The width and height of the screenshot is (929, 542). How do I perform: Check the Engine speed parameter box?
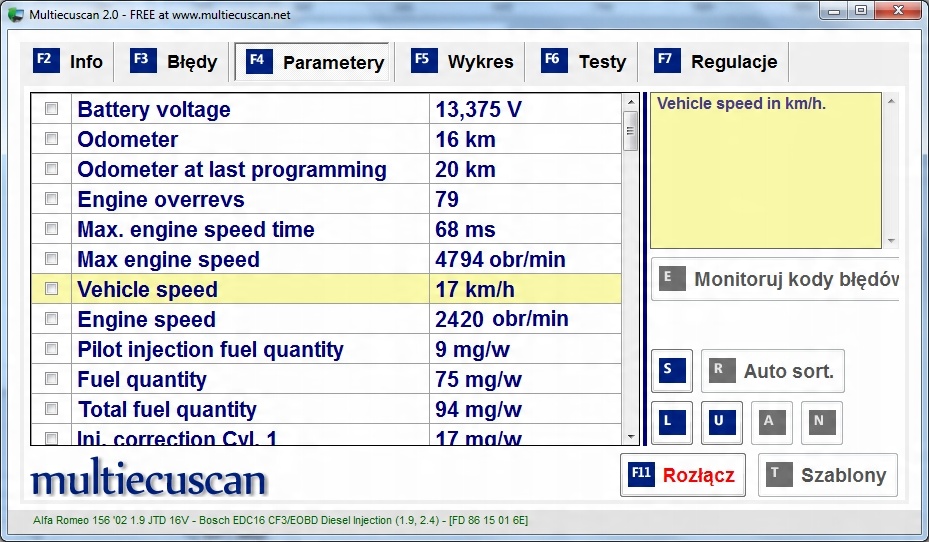point(52,320)
